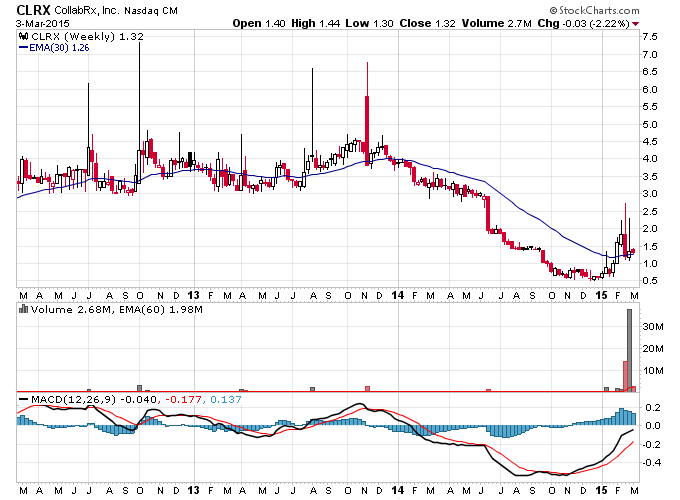
Task: Click the '15' year marker below price chart
Action: [x=601, y=295]
